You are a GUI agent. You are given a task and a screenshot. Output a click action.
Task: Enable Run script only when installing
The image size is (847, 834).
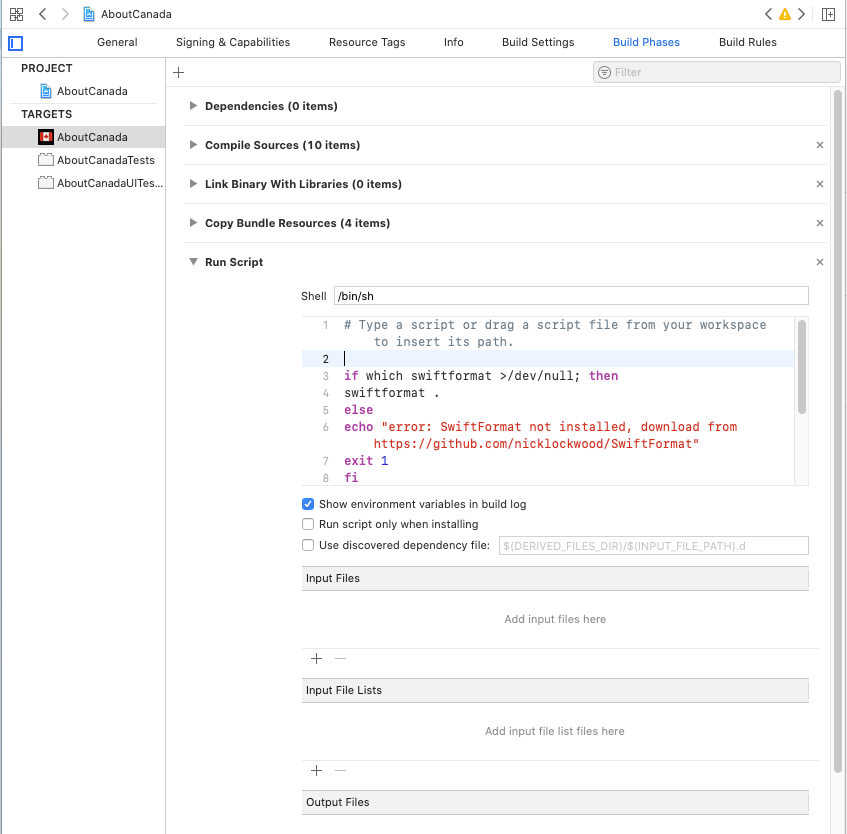point(308,524)
